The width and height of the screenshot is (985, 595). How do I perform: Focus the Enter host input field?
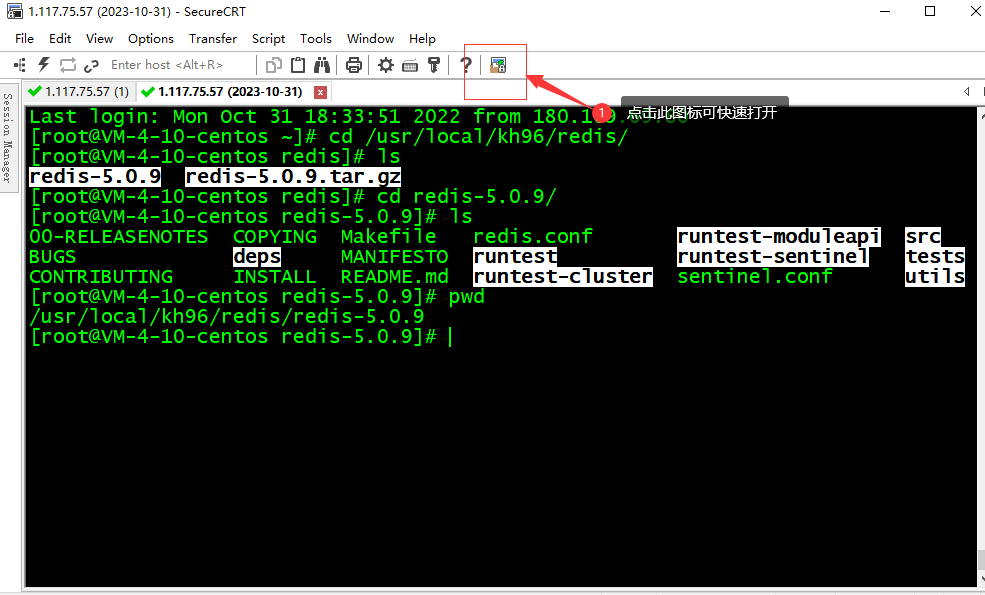pyautogui.click(x=181, y=65)
